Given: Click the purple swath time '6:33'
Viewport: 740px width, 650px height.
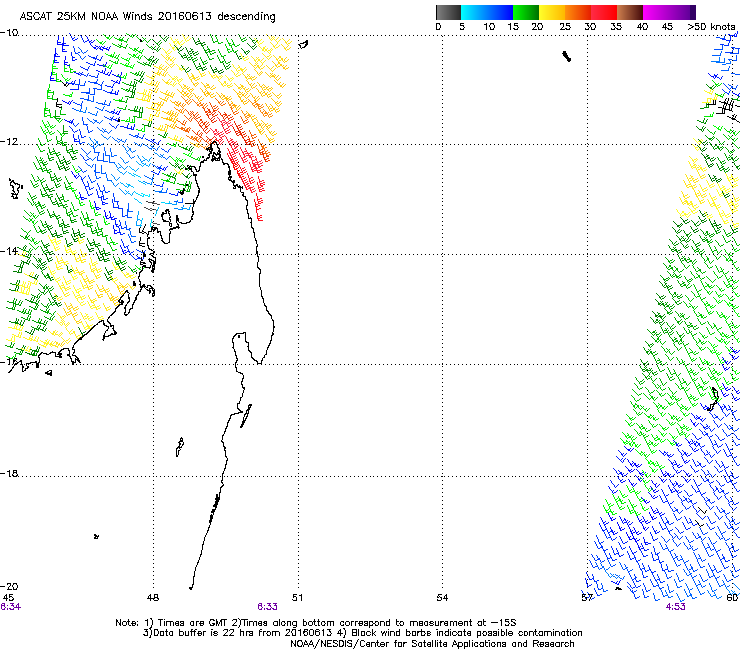Looking at the screenshot, I should point(267,607).
